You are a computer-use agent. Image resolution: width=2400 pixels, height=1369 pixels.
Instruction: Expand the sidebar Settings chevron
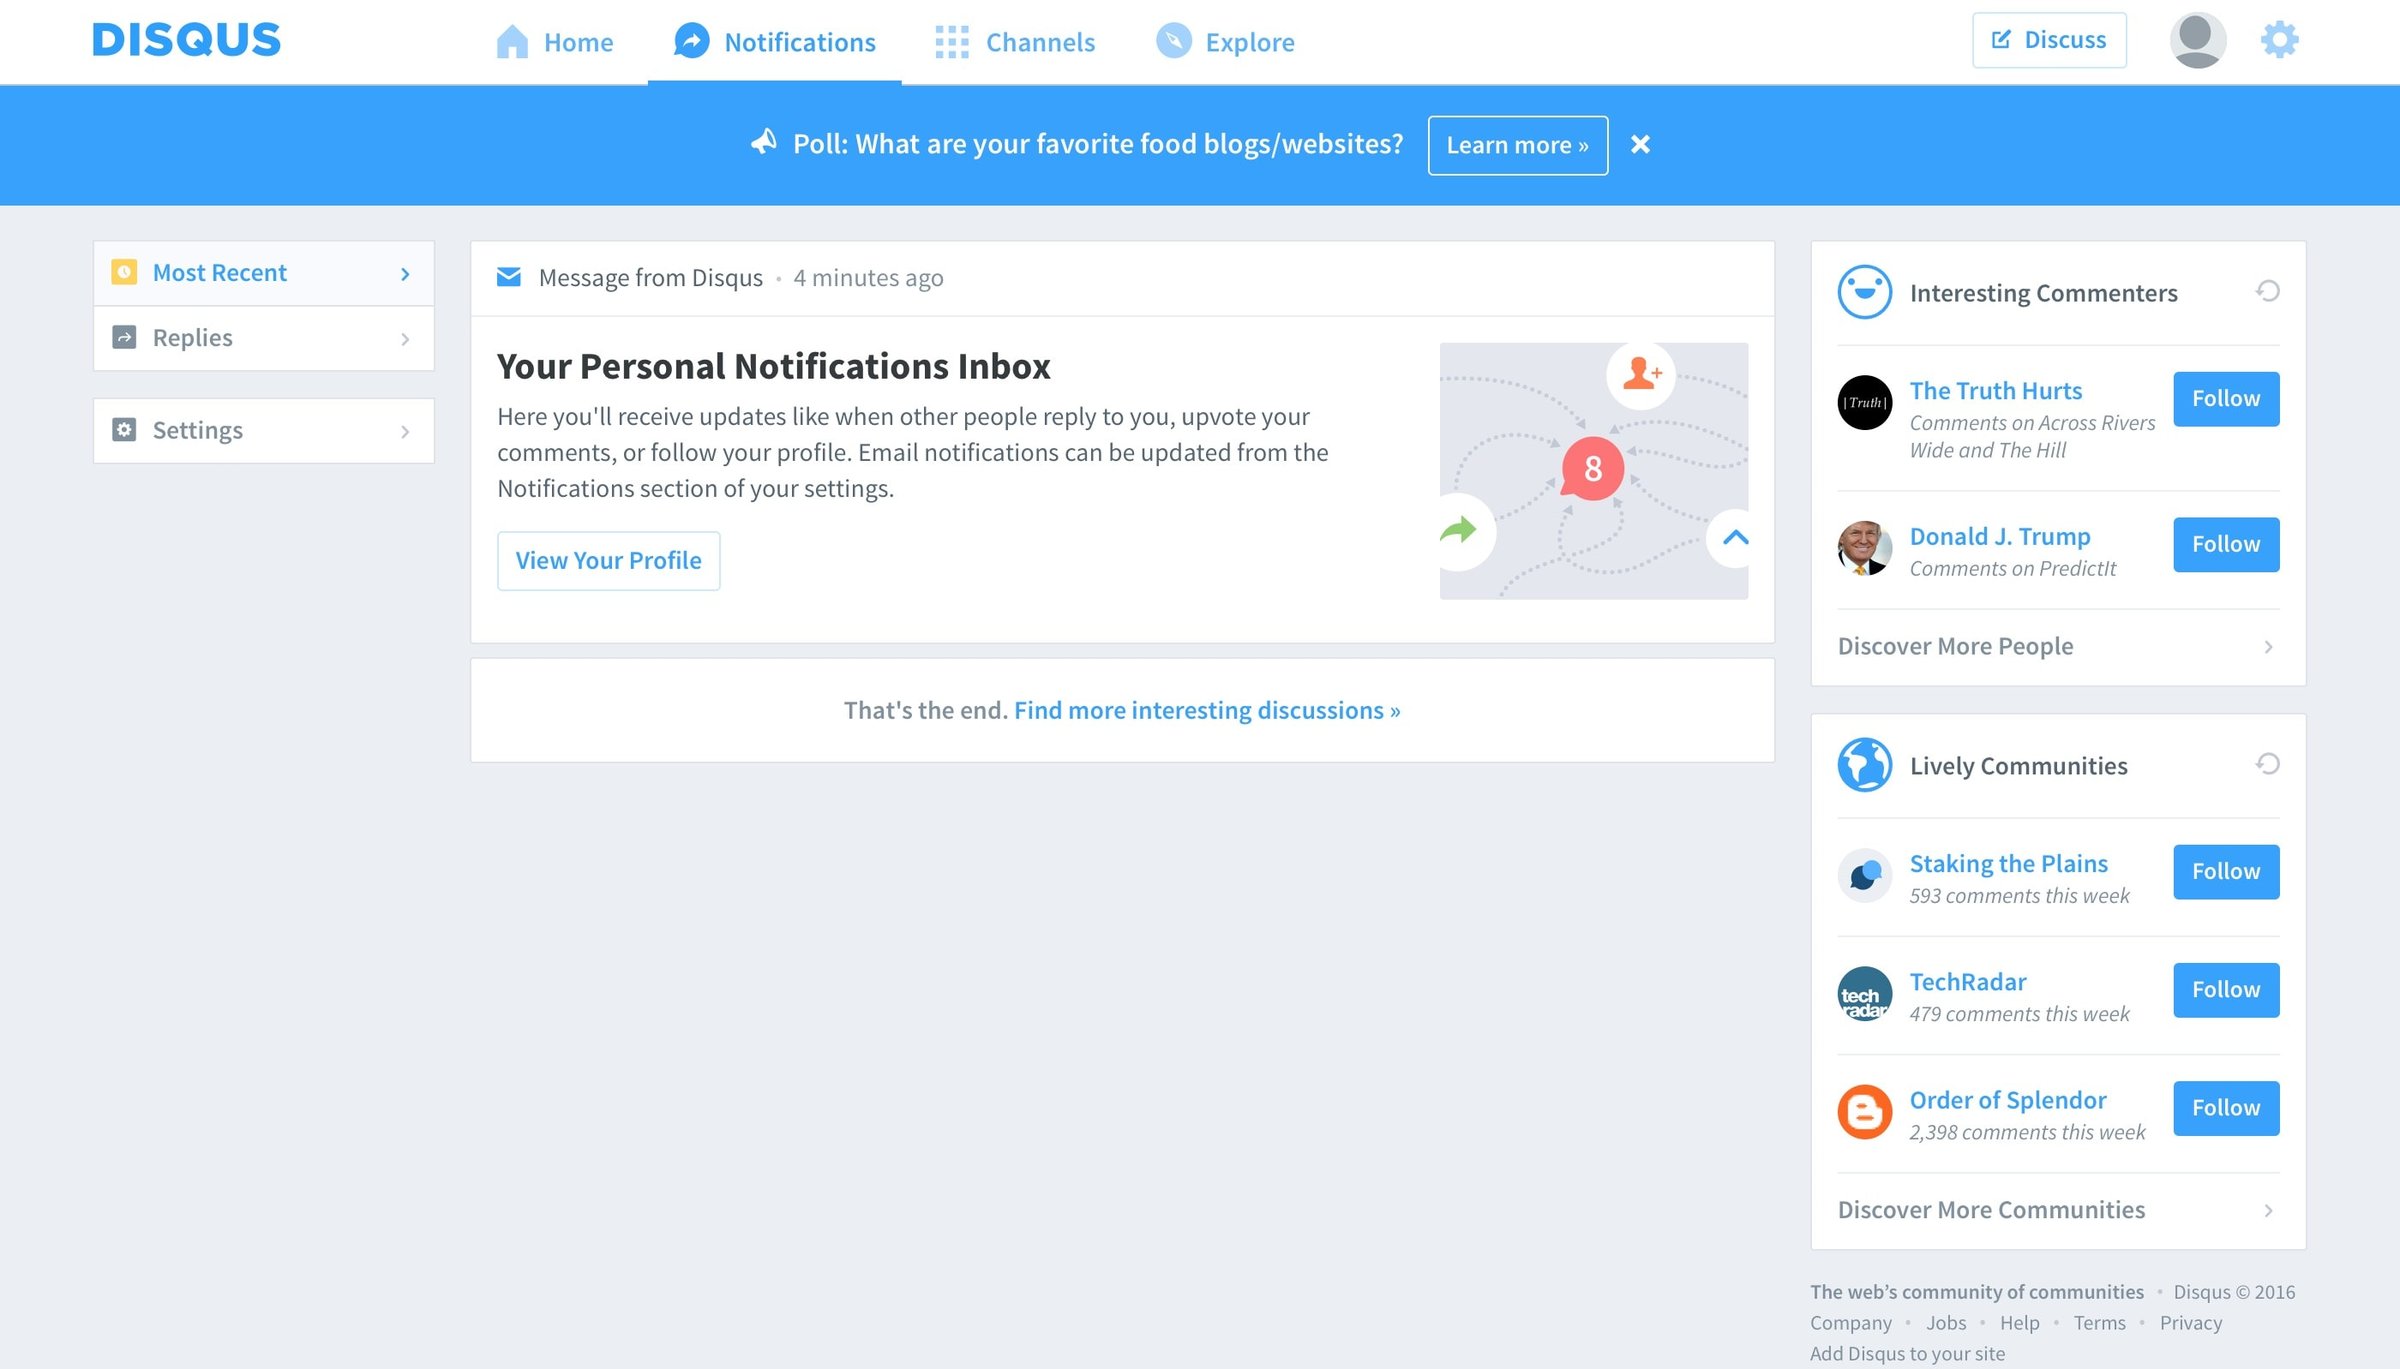(x=405, y=432)
